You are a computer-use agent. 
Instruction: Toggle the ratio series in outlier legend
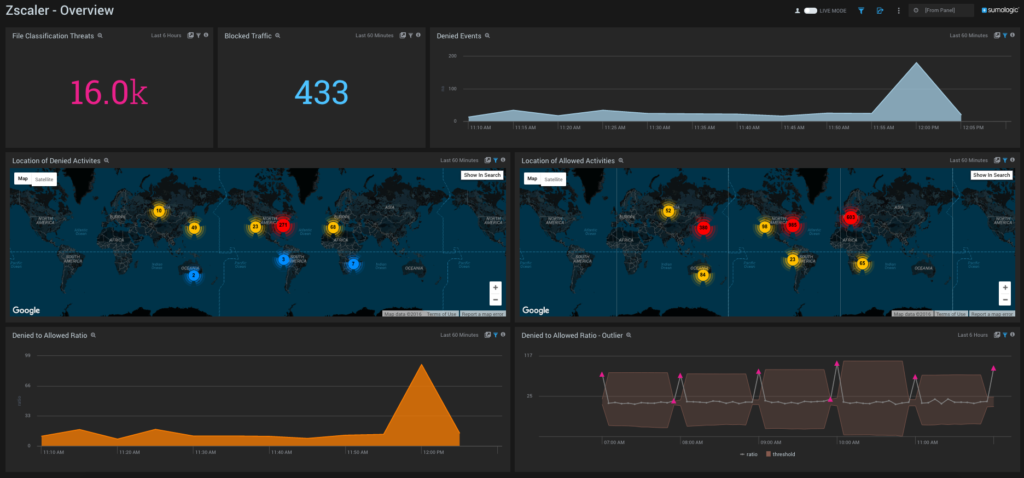click(x=748, y=454)
